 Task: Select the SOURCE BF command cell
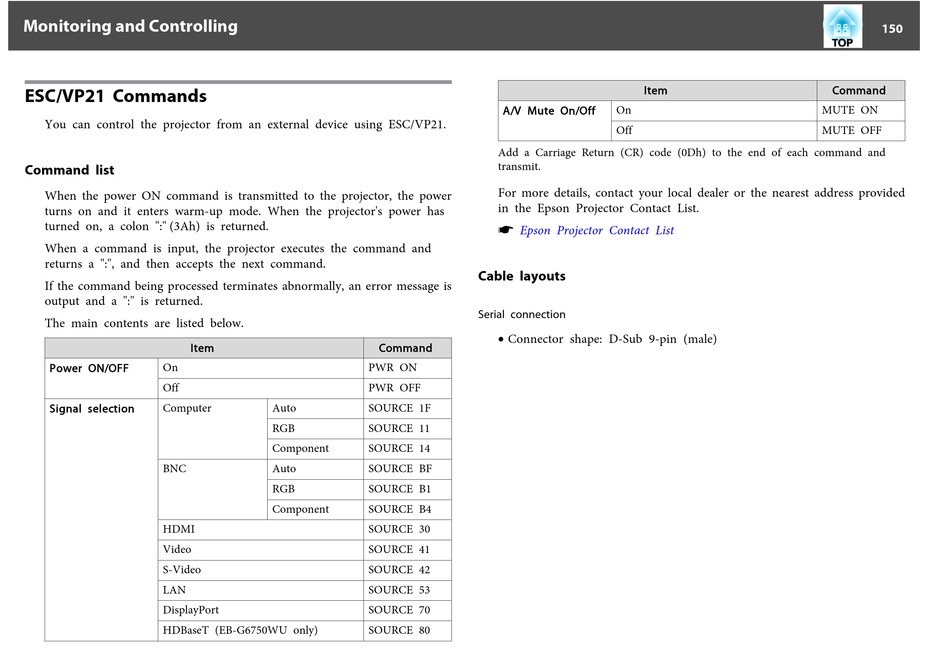pos(407,469)
